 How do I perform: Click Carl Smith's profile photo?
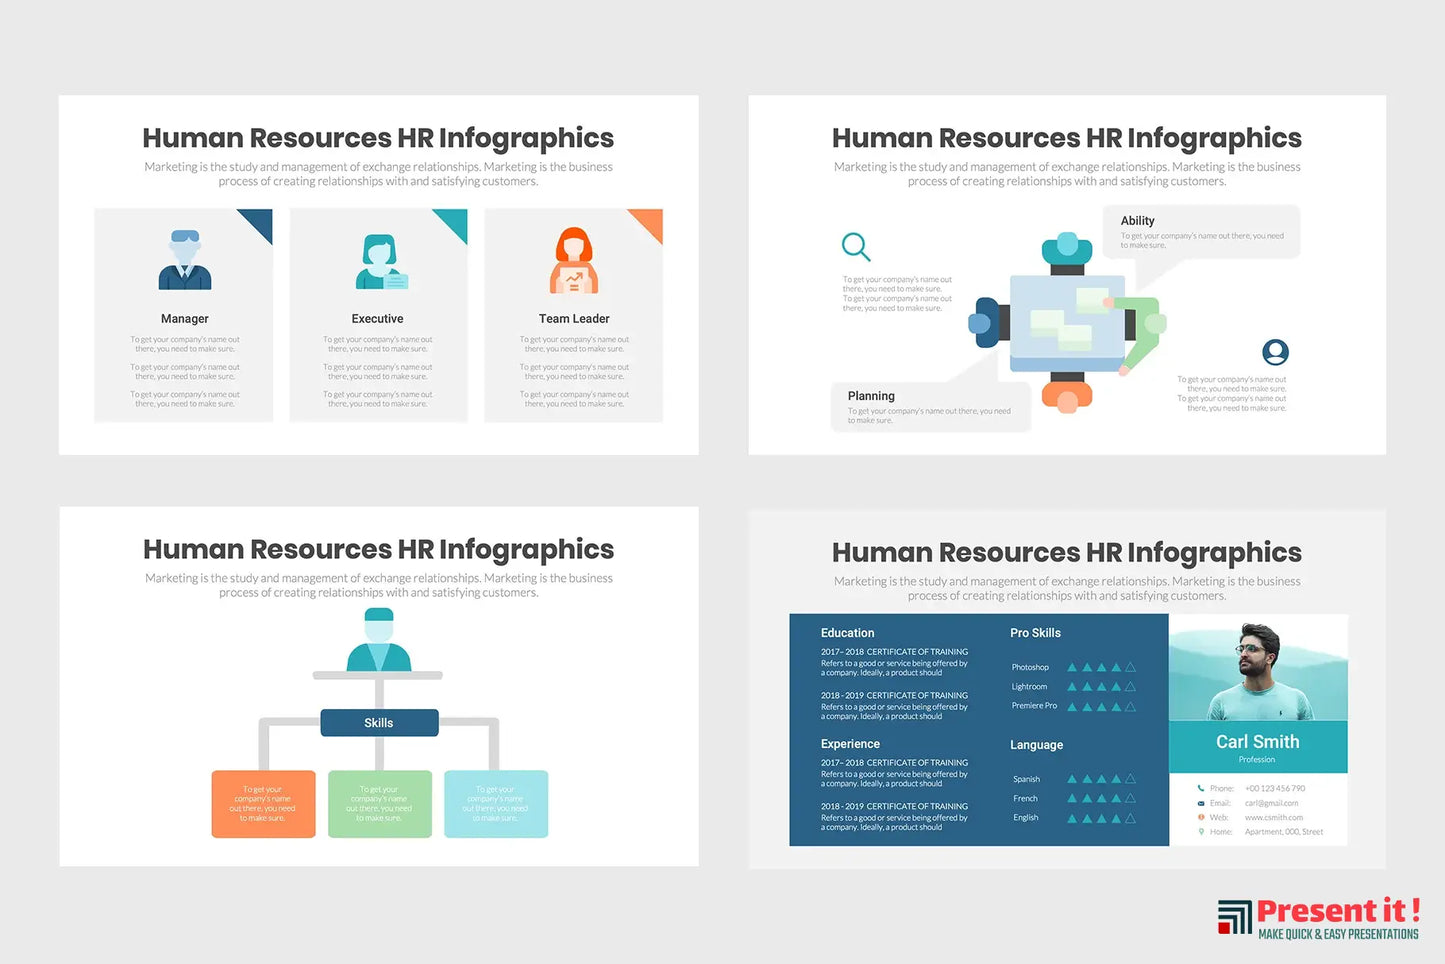click(1257, 668)
